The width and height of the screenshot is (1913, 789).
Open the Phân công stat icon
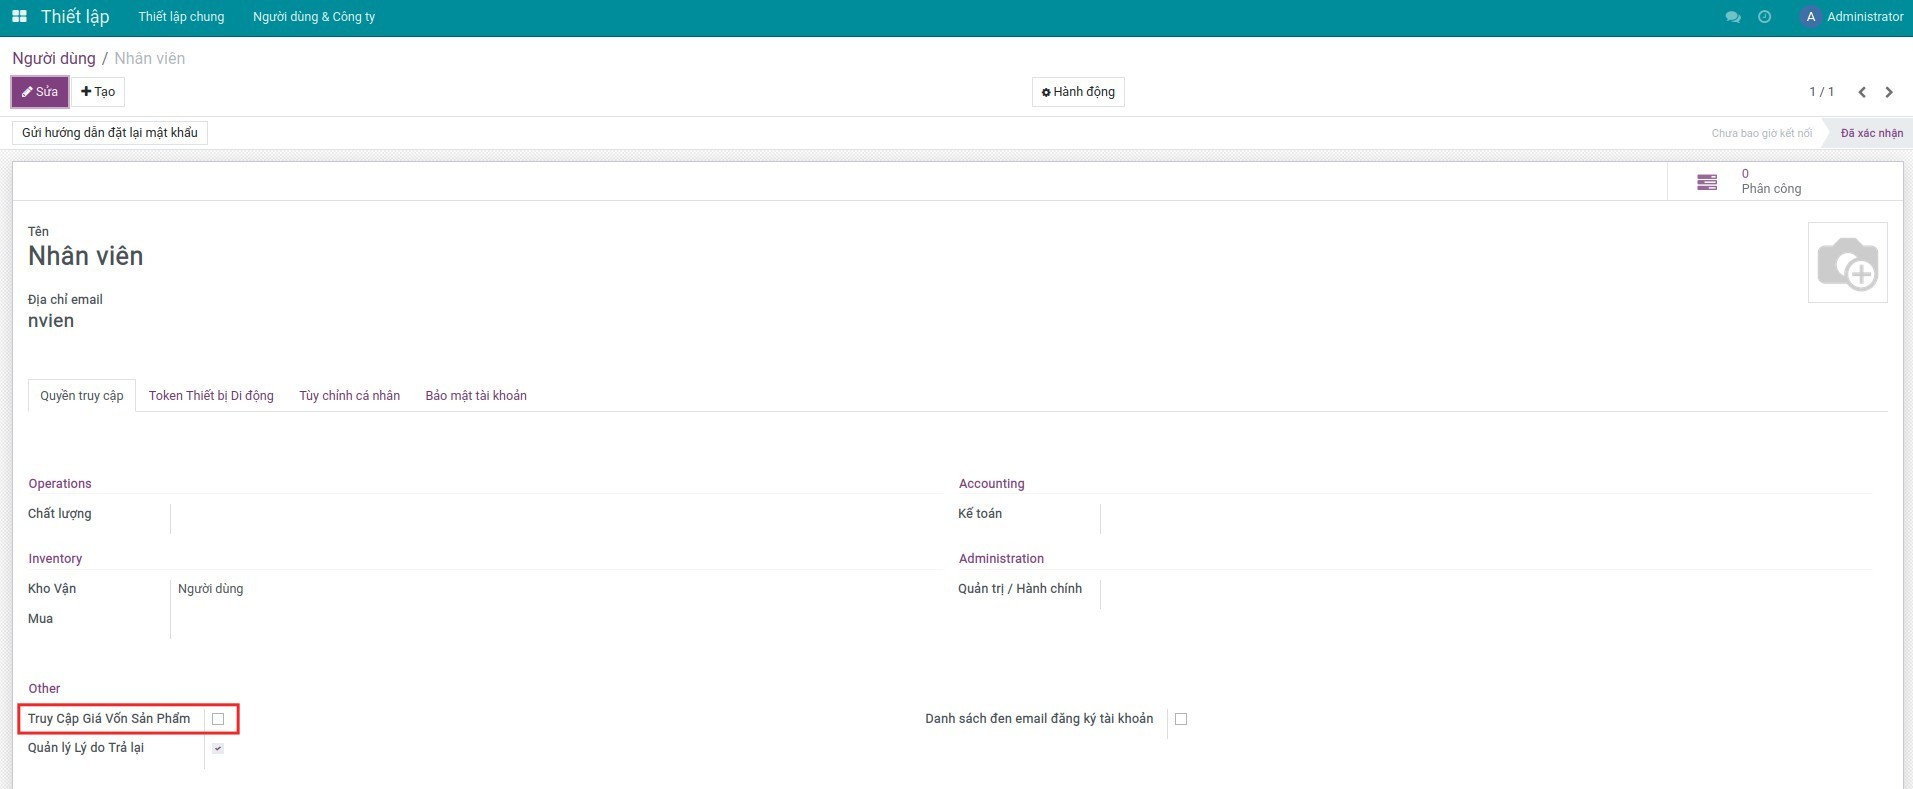coord(1707,182)
